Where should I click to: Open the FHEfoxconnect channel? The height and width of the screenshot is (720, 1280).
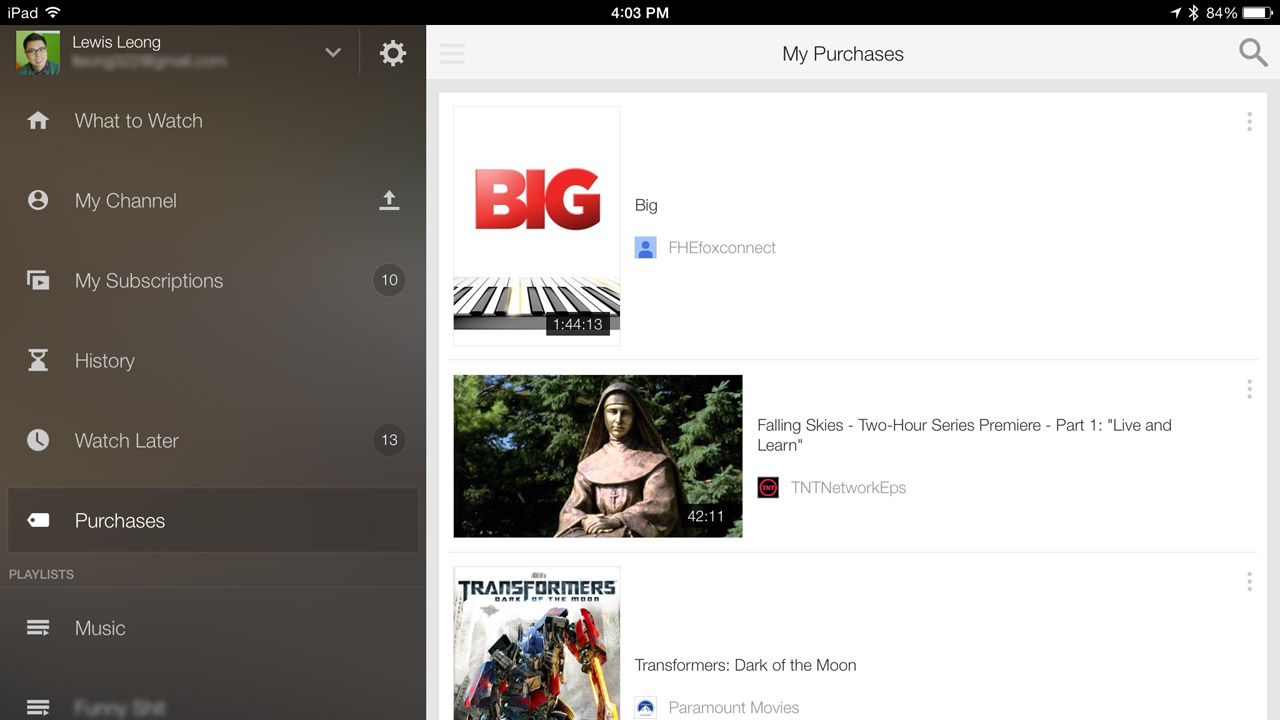[722, 248]
